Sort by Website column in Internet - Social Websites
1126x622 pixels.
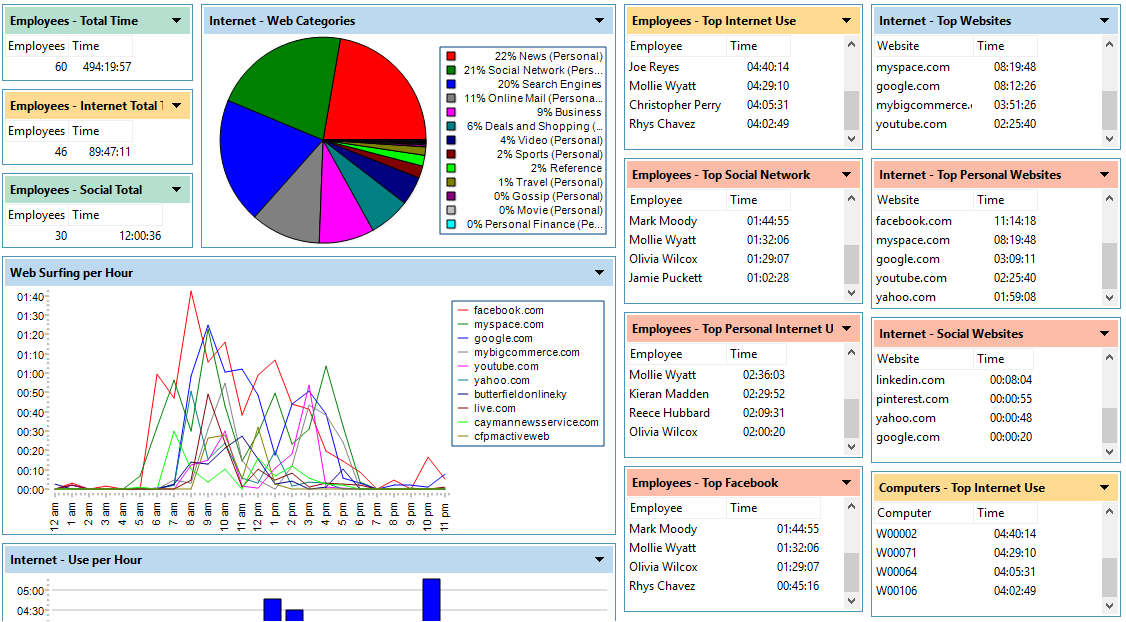[898, 359]
